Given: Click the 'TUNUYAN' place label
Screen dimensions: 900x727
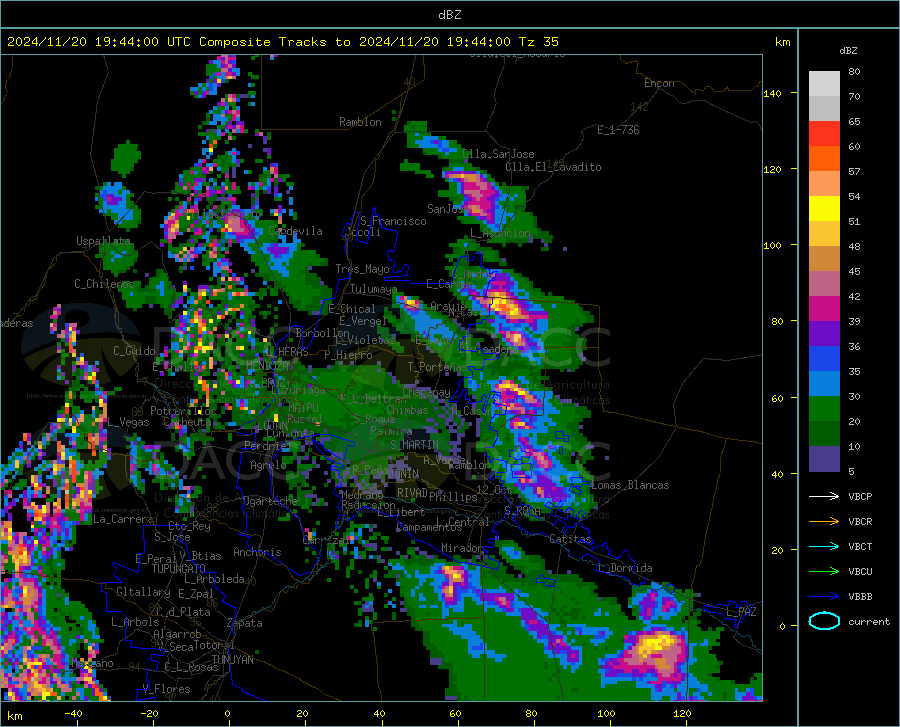Looking at the screenshot, I should 232,660.
